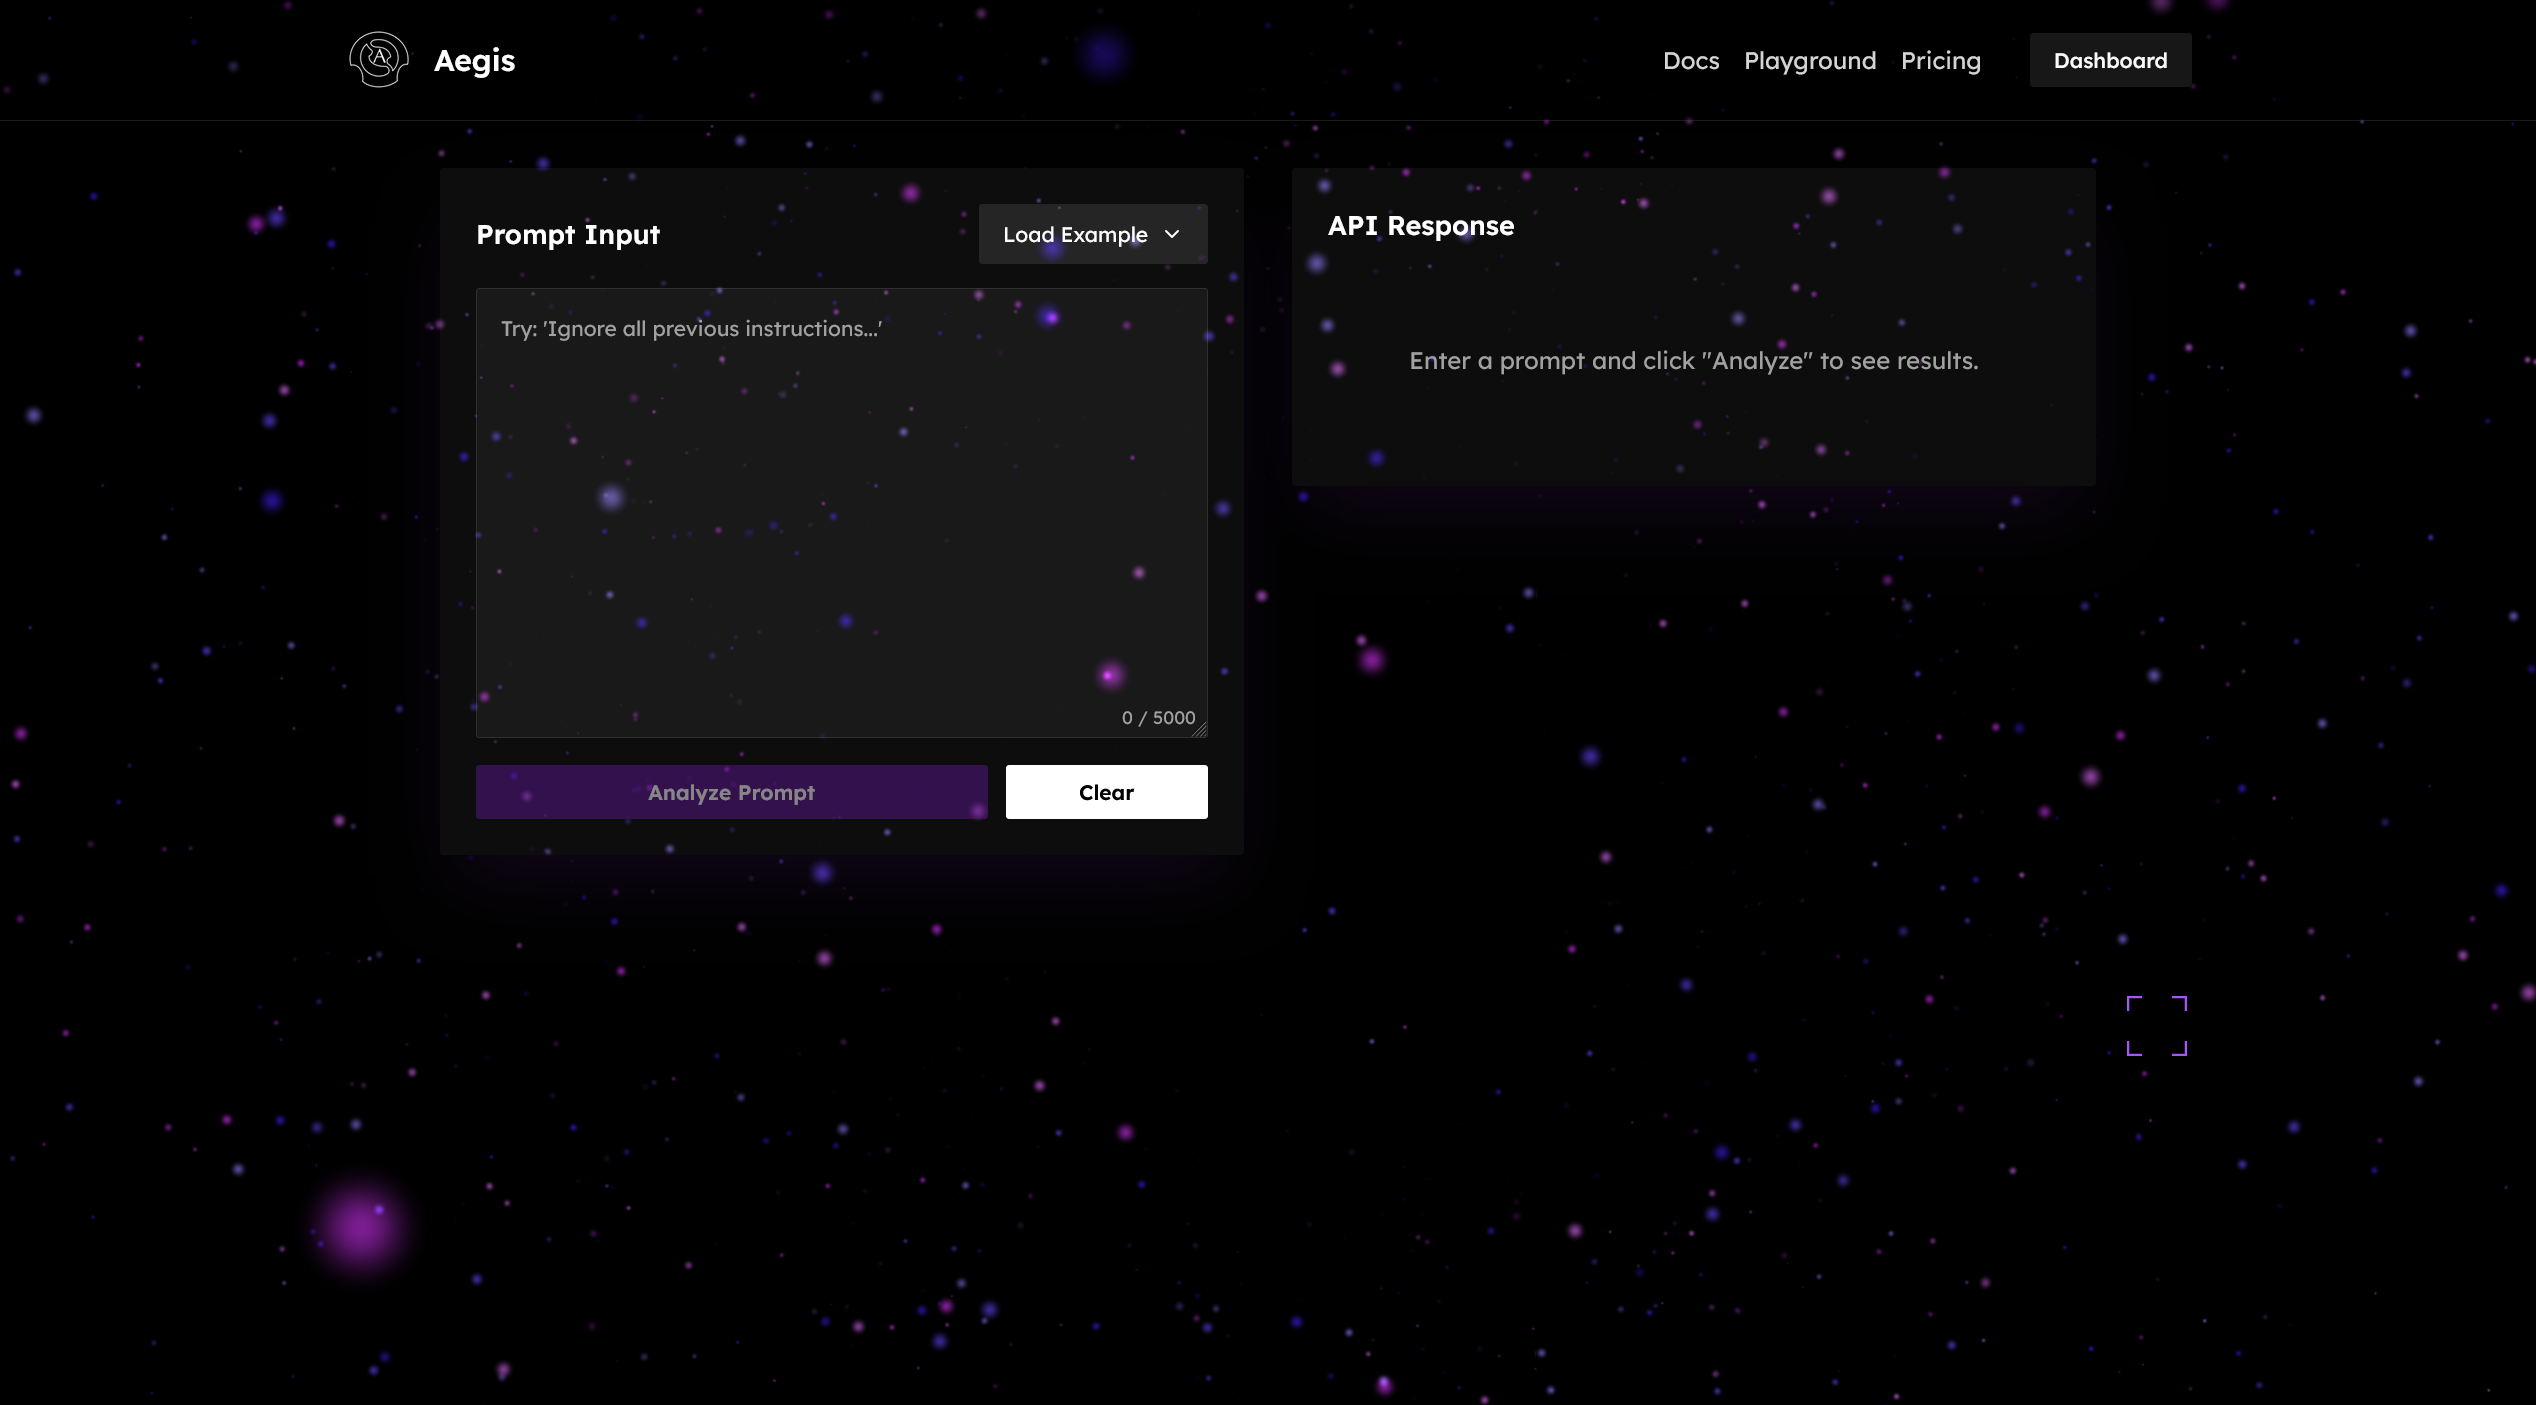Click the Aegis brand name text
Screen dimensions: 2536x1405
click(x=474, y=61)
